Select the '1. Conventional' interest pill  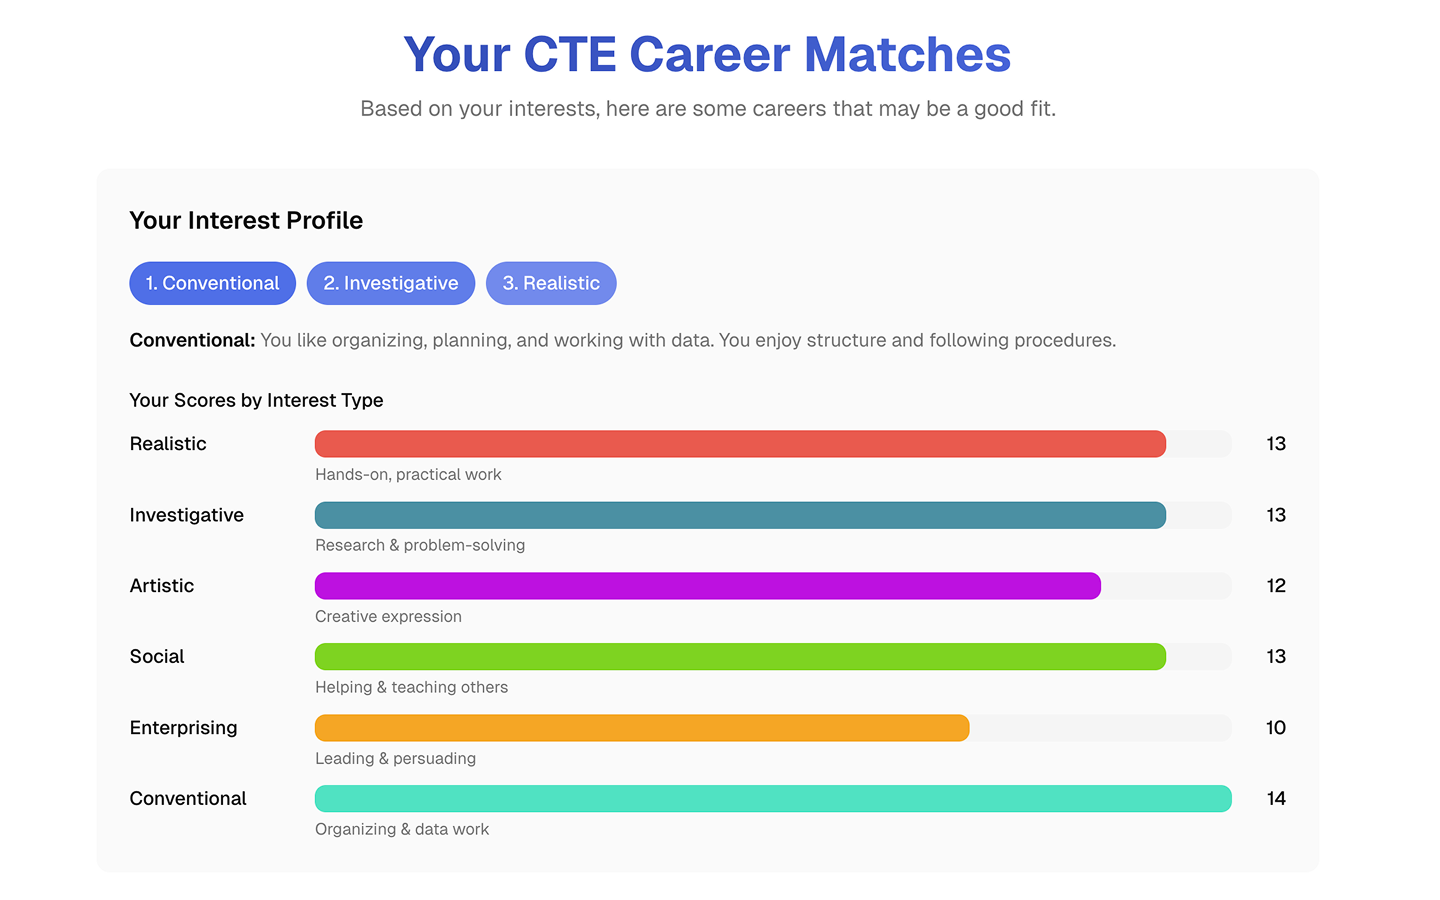pyautogui.click(x=212, y=283)
